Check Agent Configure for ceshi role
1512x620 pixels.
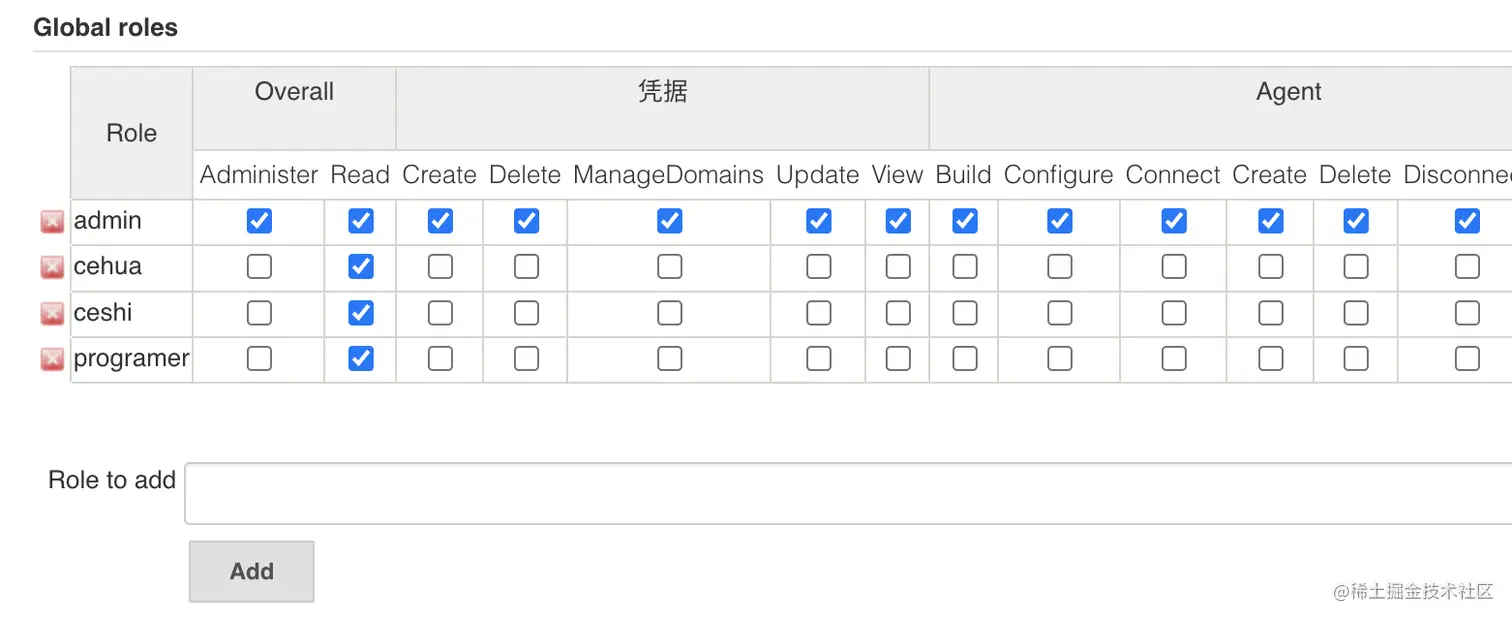[1060, 313]
